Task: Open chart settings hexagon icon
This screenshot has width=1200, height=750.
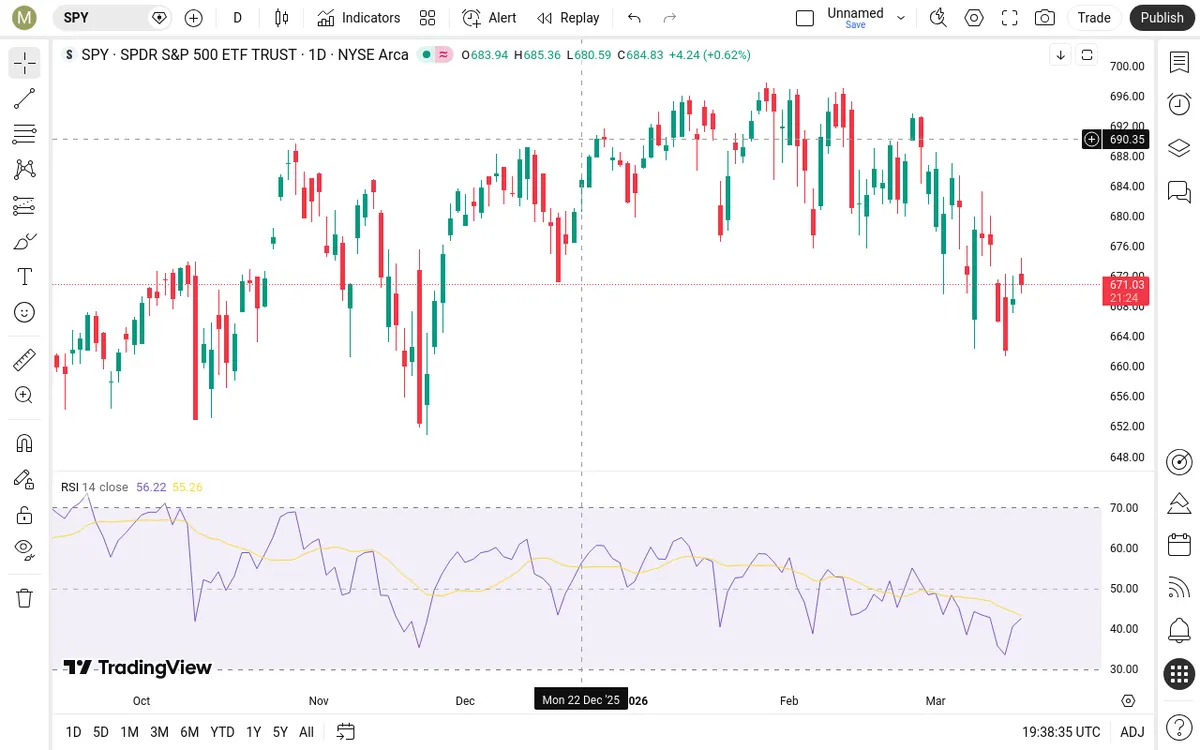Action: pos(974,17)
